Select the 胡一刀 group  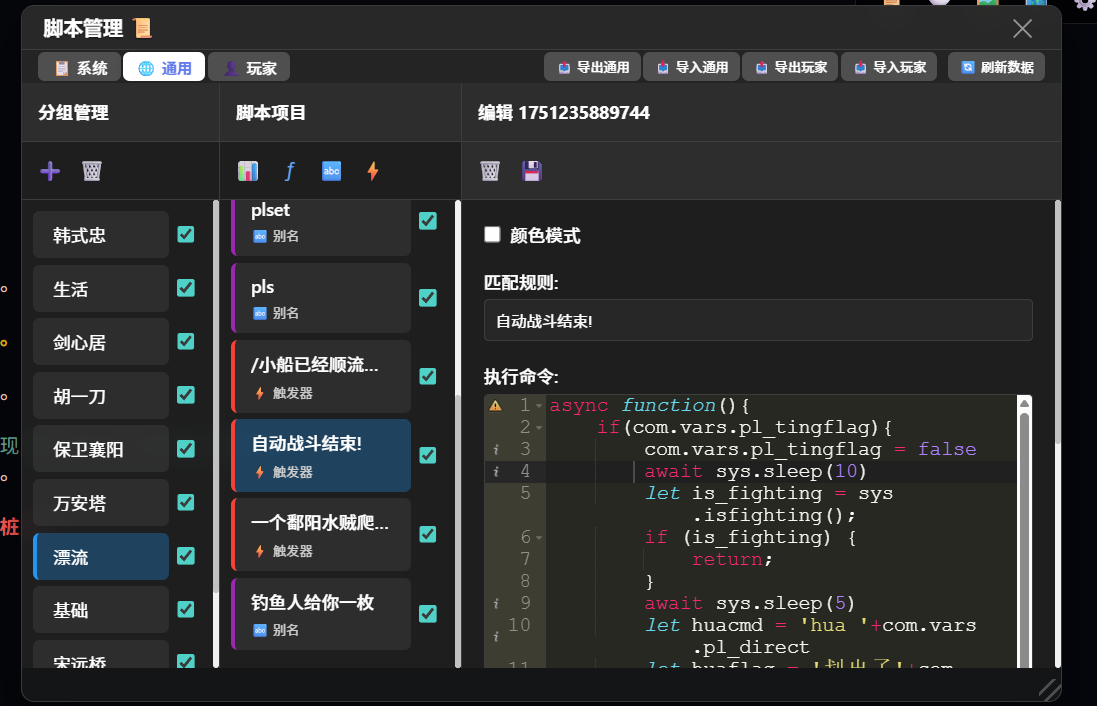coord(101,396)
